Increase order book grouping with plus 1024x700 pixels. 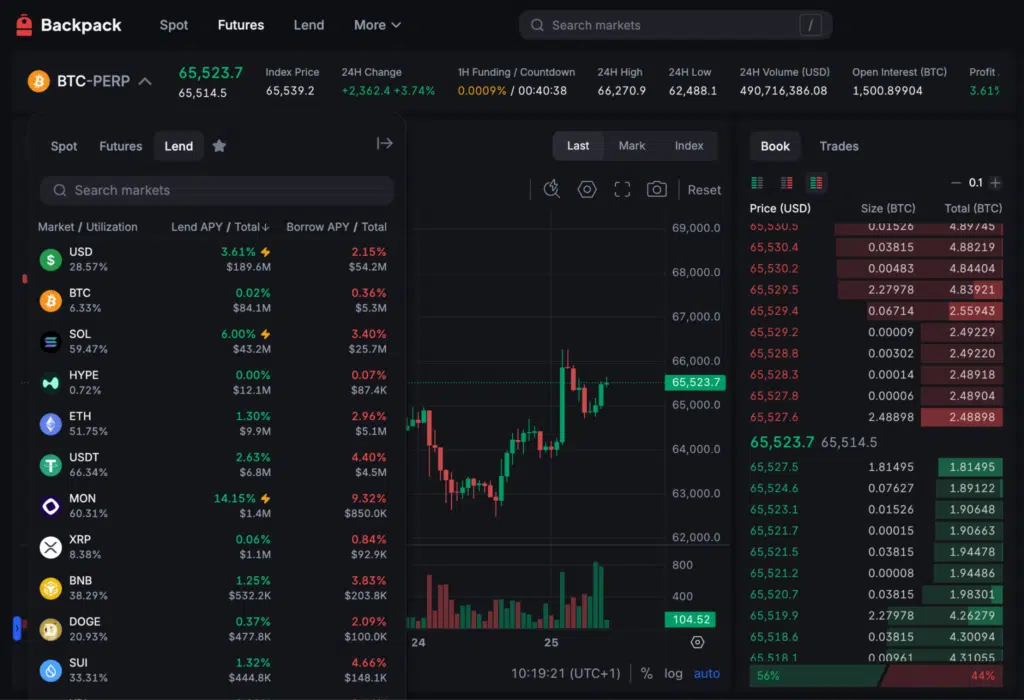(x=997, y=183)
